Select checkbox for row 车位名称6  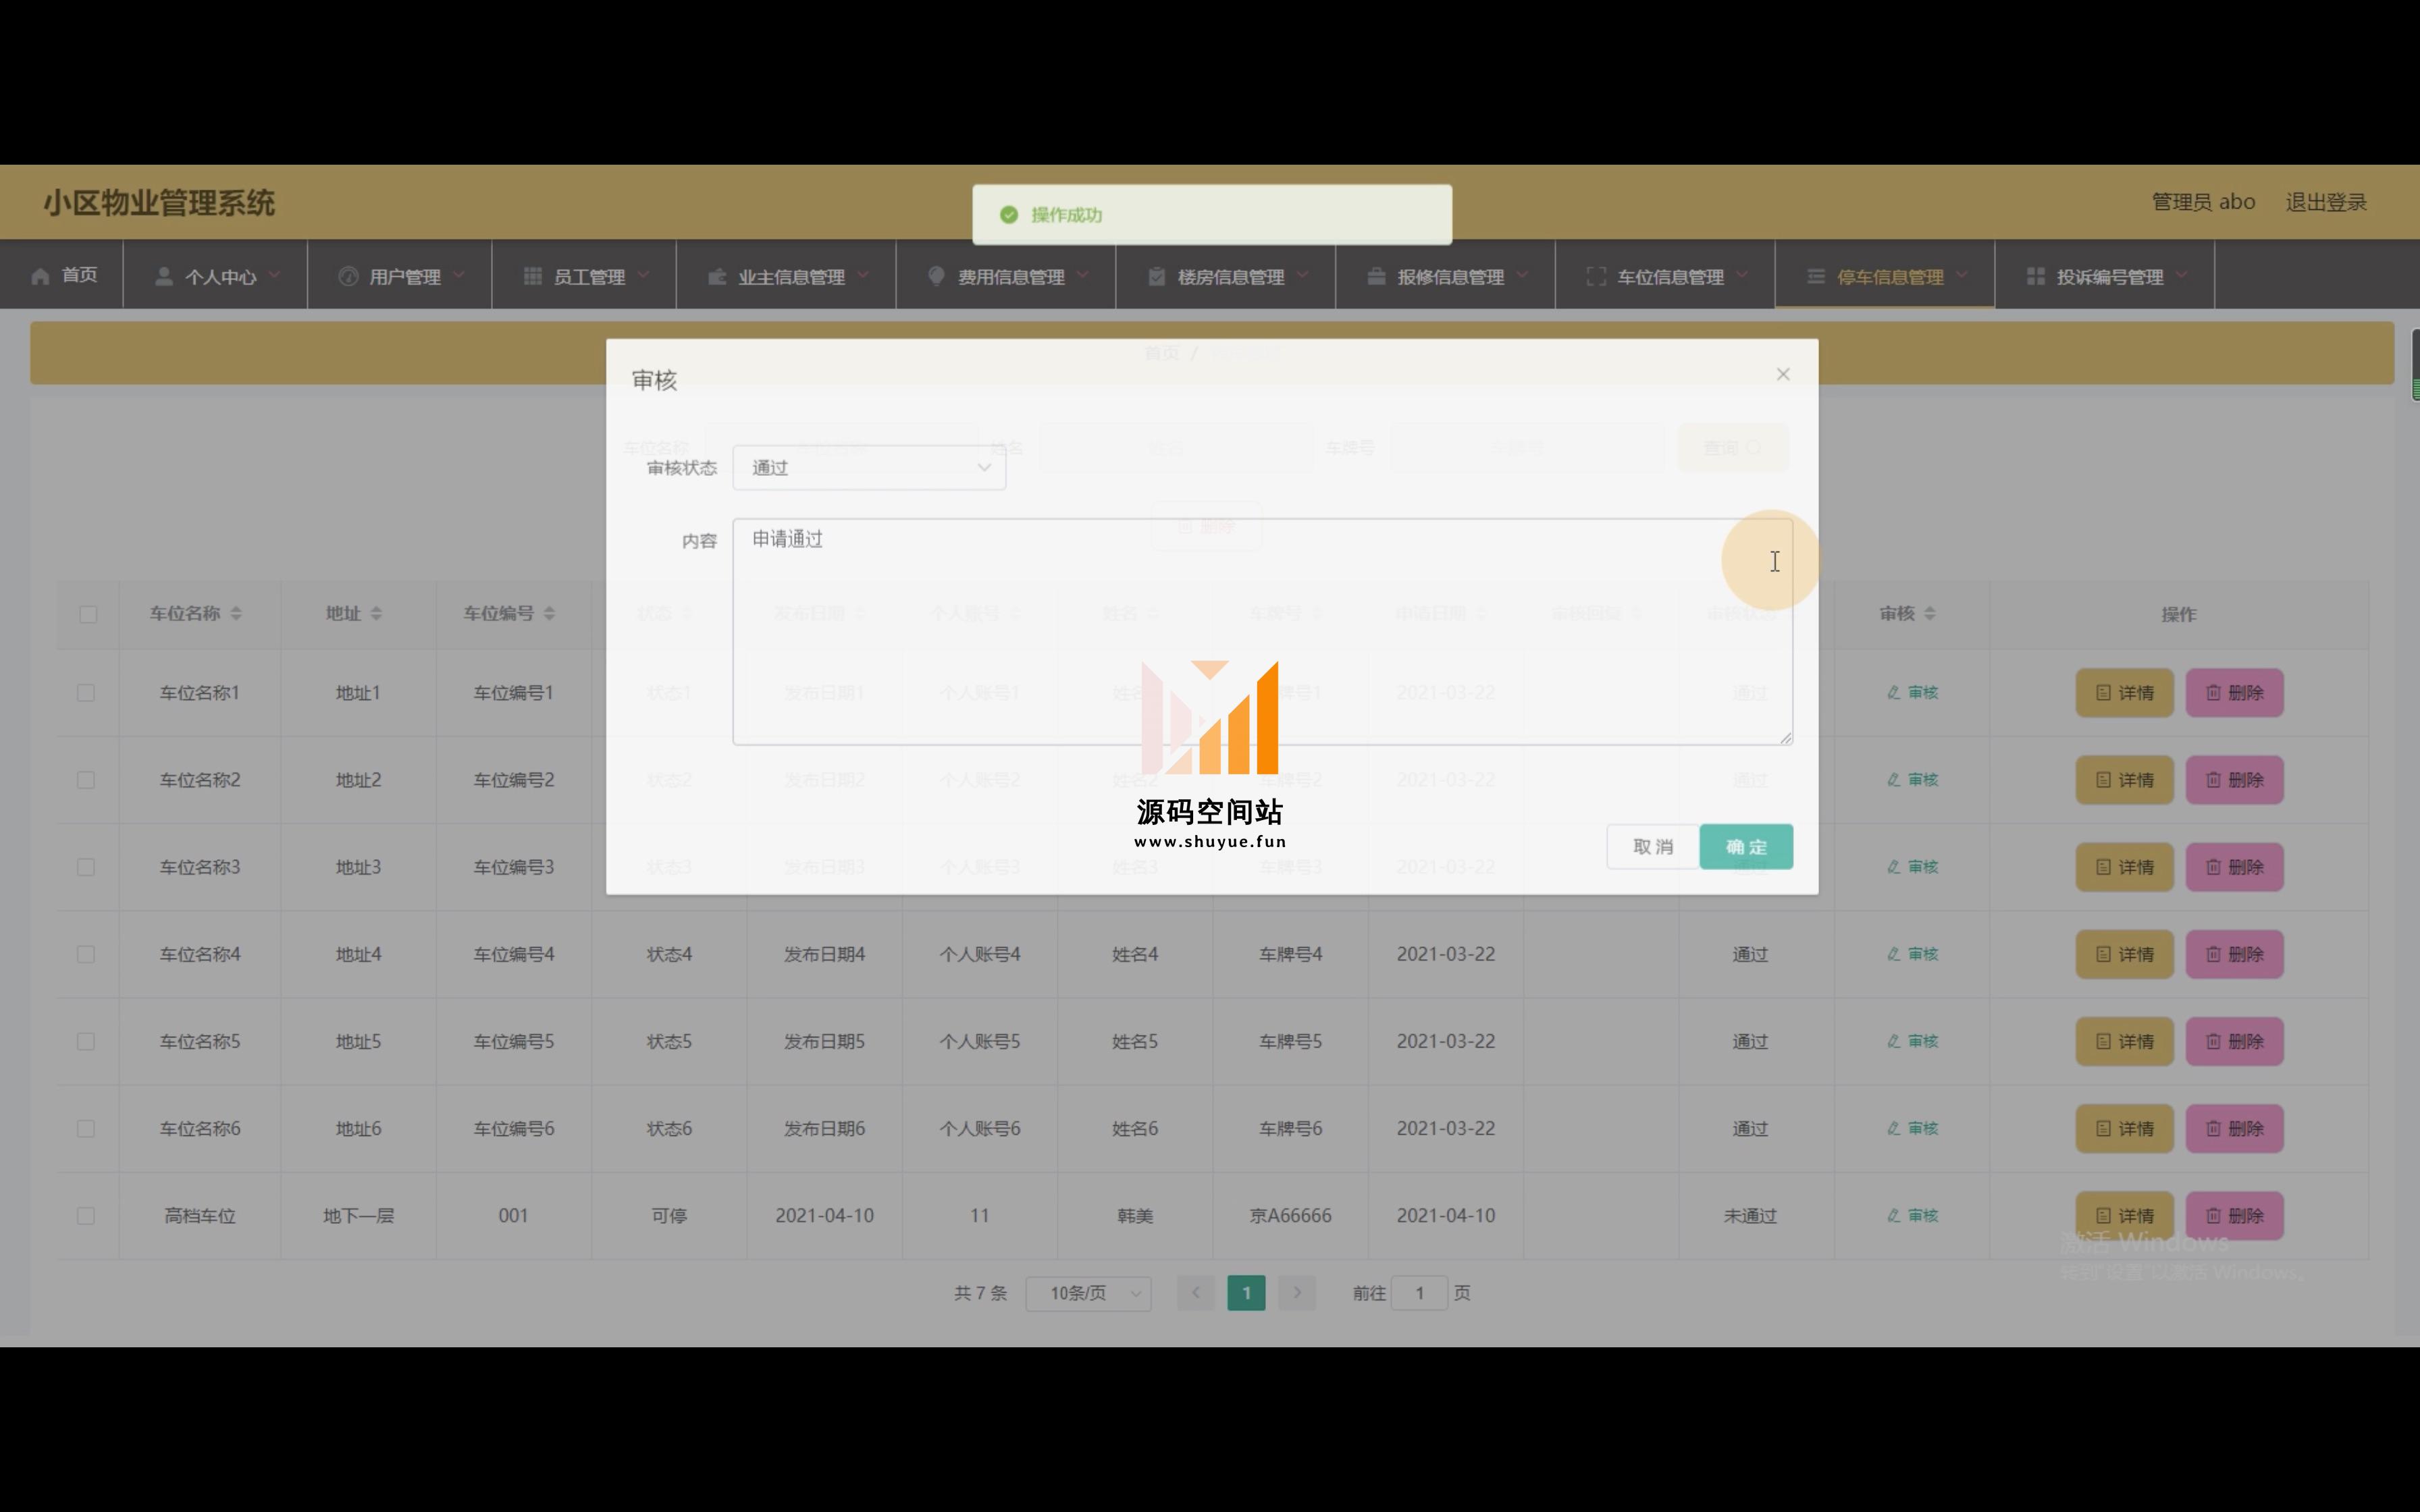(x=86, y=1129)
